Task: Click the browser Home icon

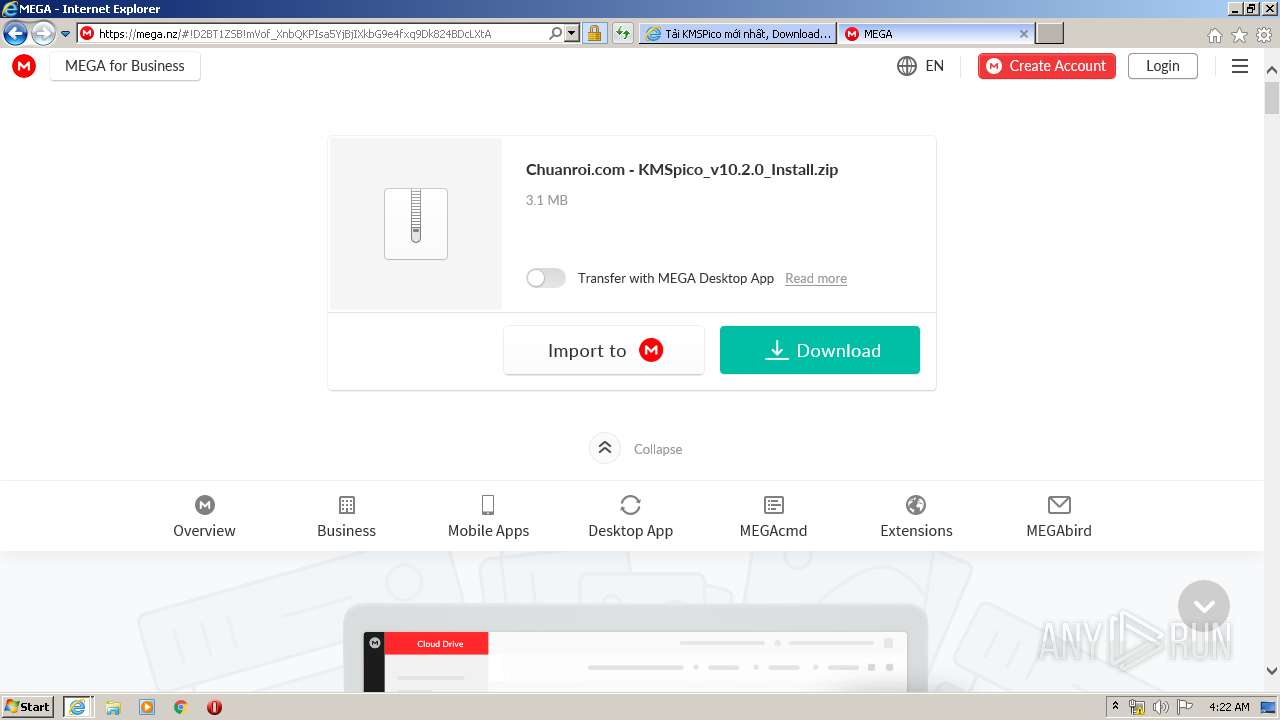Action: click(x=1215, y=35)
